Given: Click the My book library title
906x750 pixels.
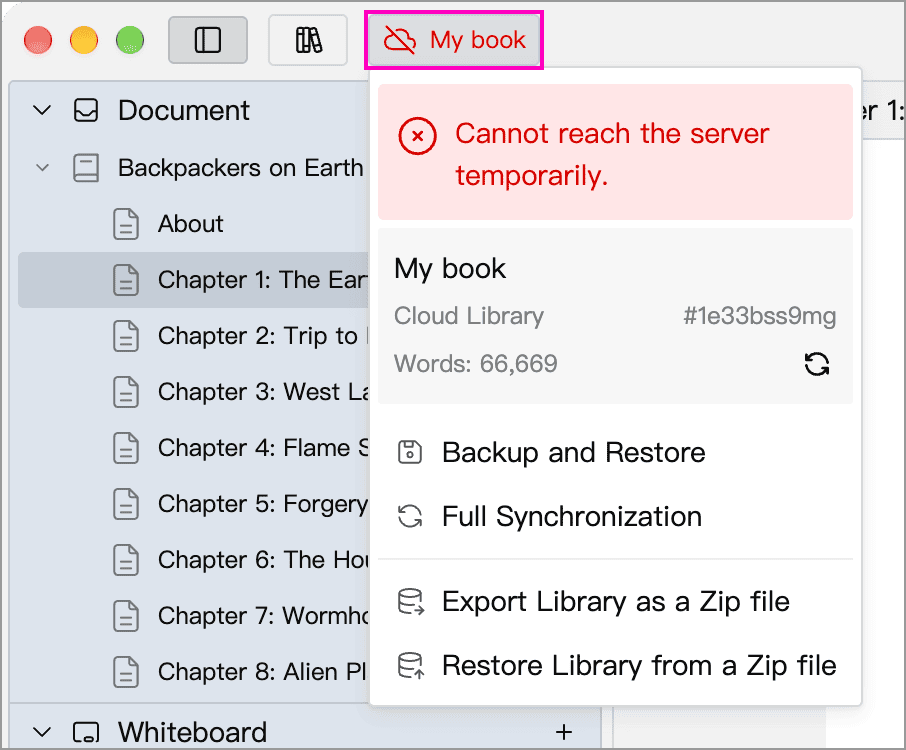Looking at the screenshot, I should click(450, 269).
